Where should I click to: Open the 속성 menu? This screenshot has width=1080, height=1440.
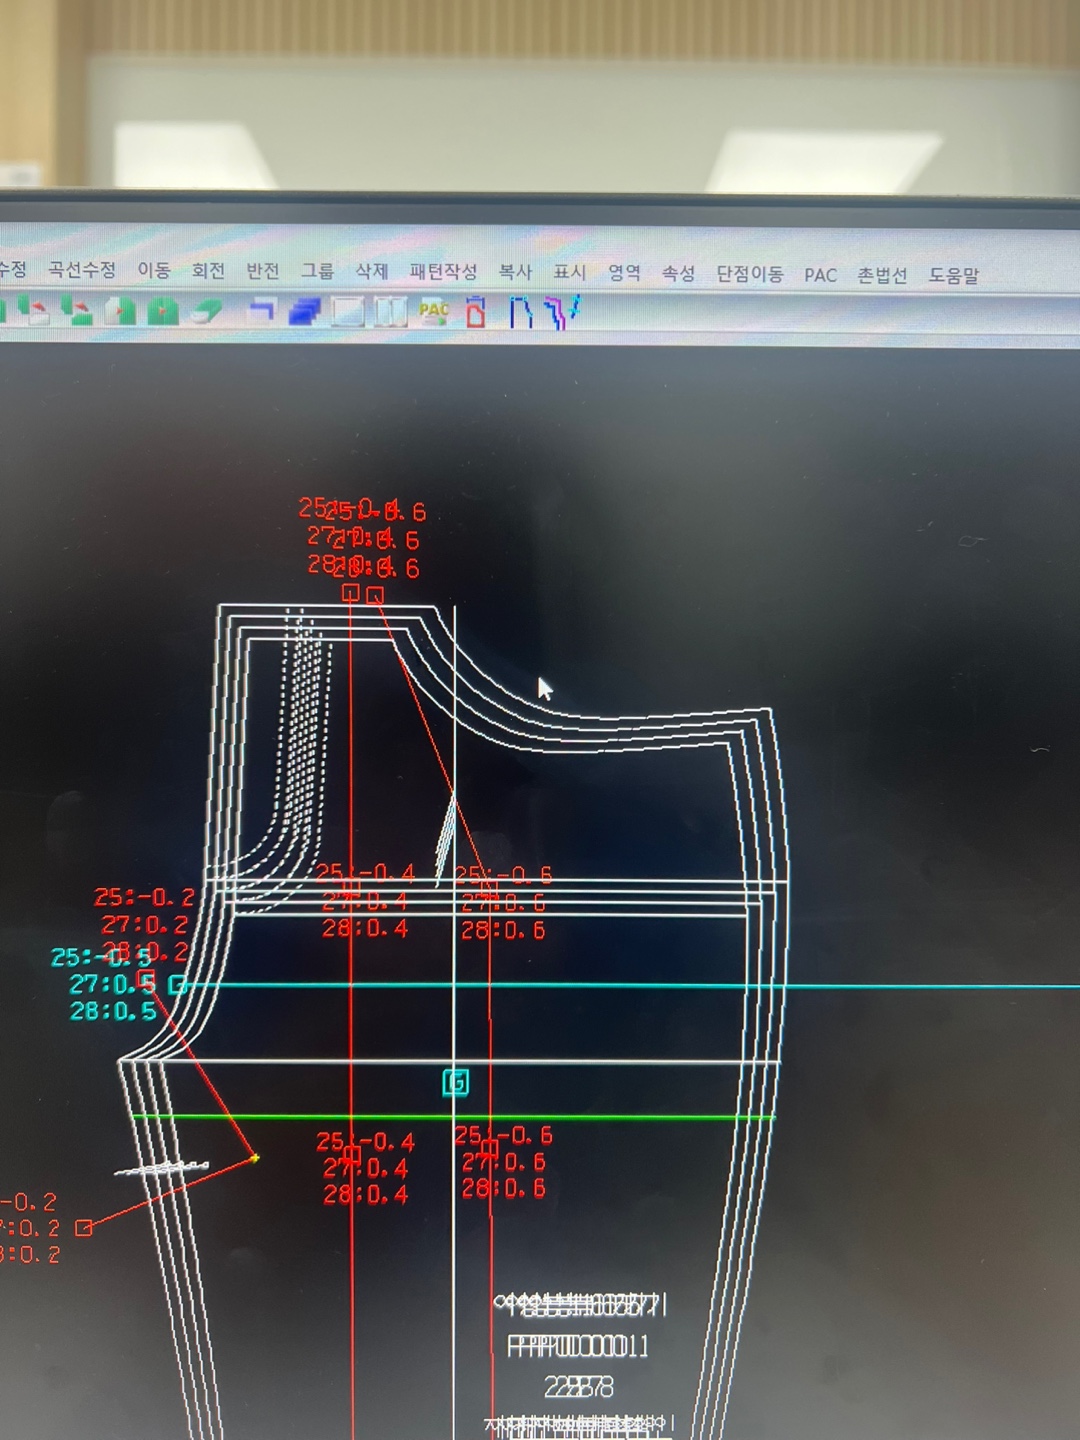(678, 273)
